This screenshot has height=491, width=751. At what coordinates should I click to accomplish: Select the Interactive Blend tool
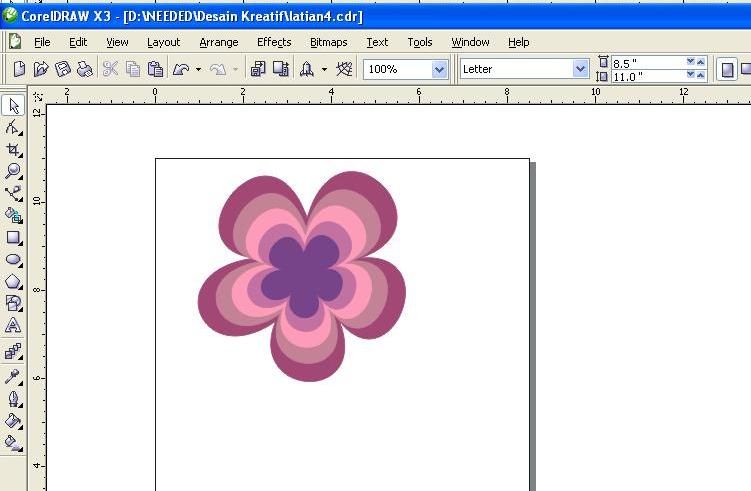click(x=13, y=352)
